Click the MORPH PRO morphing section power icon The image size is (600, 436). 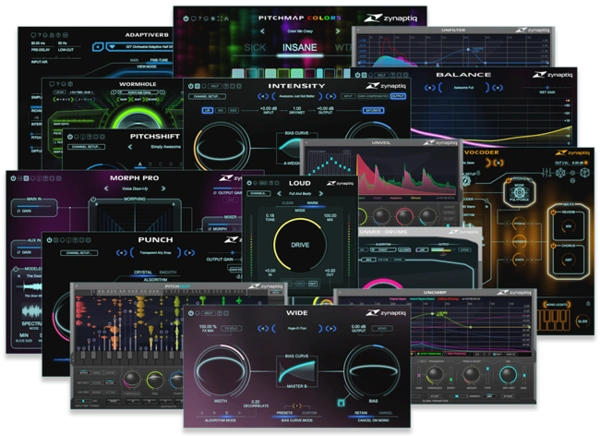coord(93,199)
